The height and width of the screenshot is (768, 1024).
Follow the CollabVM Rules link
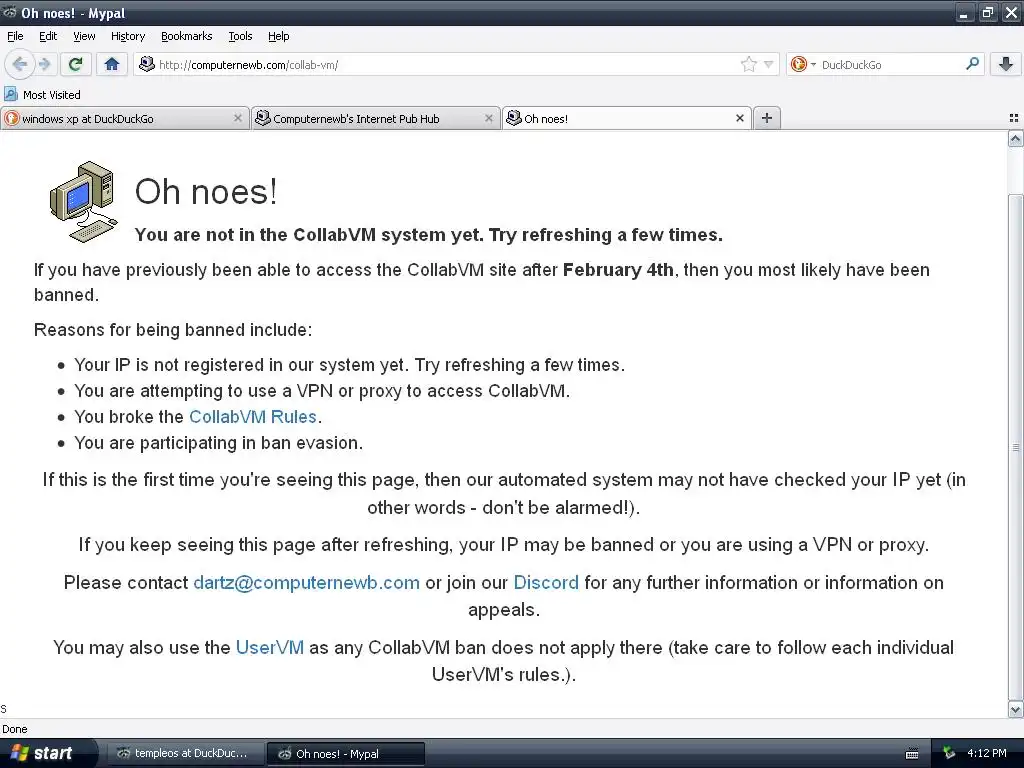click(x=253, y=417)
